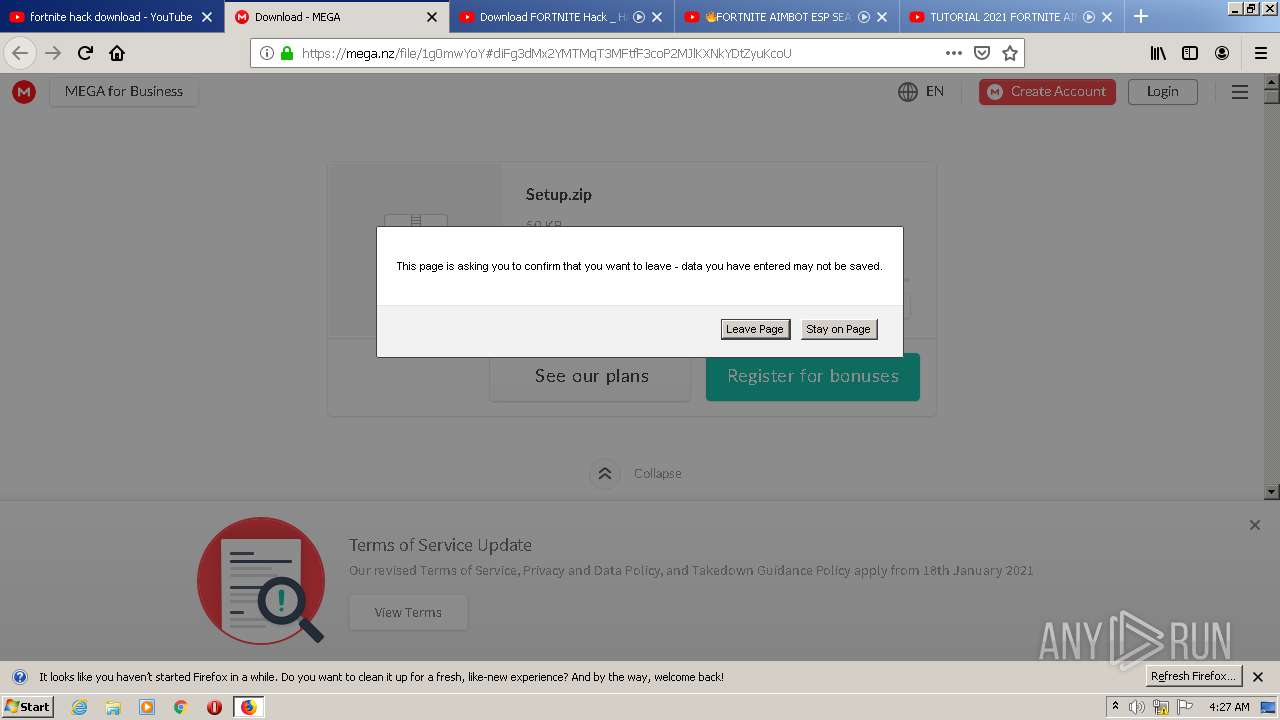
Task: Switch to TUTORIAL 2021 FORTNITE tab
Action: click(1011, 17)
